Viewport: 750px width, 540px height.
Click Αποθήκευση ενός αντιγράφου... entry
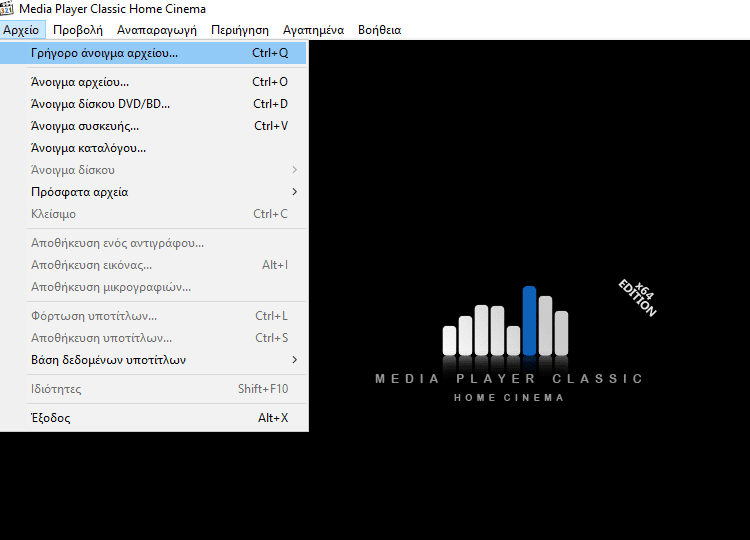click(153, 243)
